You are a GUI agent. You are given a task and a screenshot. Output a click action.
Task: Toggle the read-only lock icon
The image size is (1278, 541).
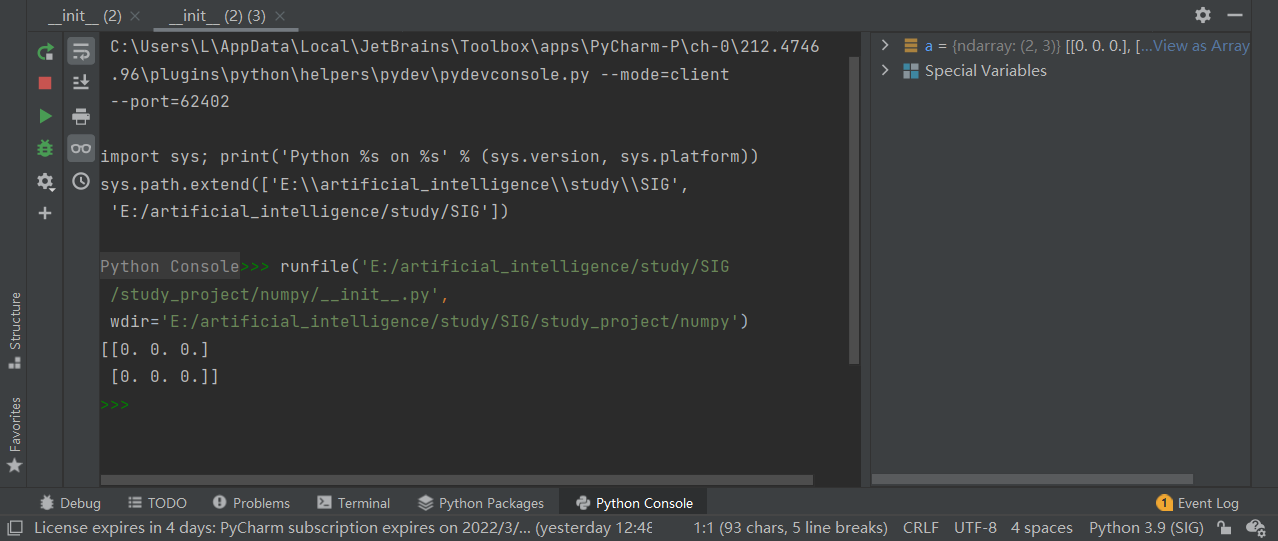1225,528
